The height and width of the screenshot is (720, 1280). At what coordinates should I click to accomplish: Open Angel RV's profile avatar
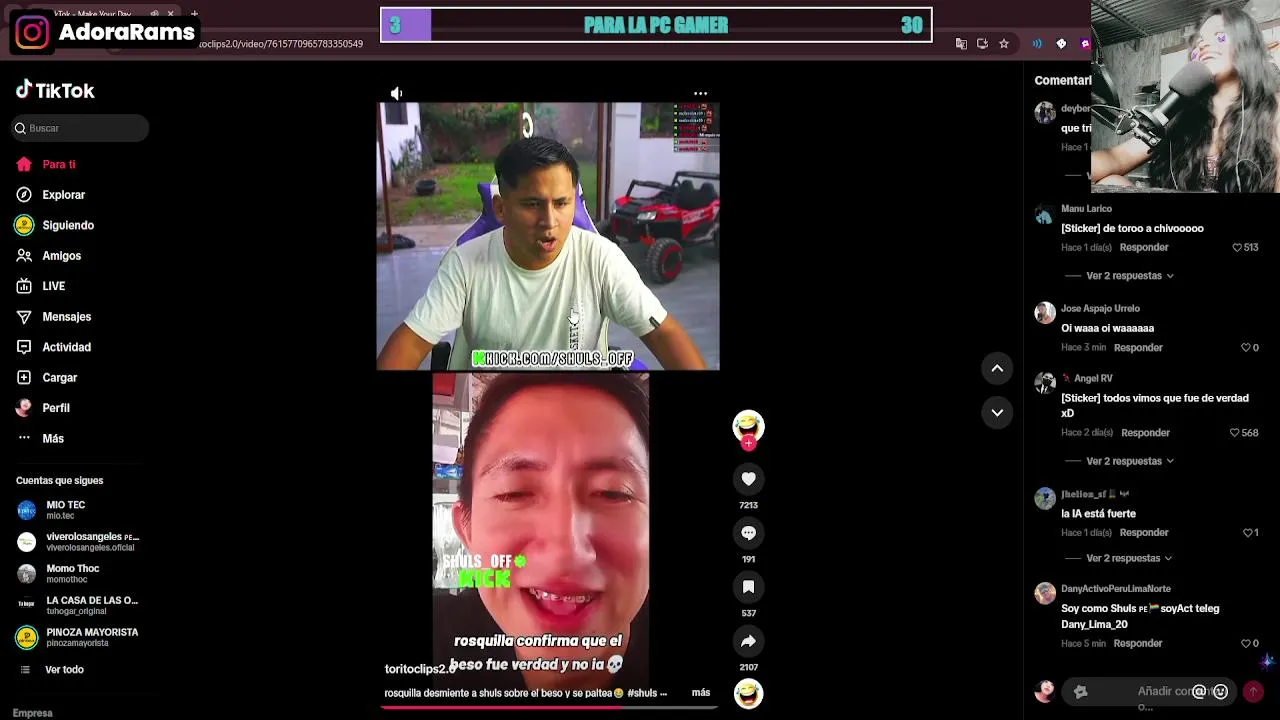pyautogui.click(x=1045, y=384)
